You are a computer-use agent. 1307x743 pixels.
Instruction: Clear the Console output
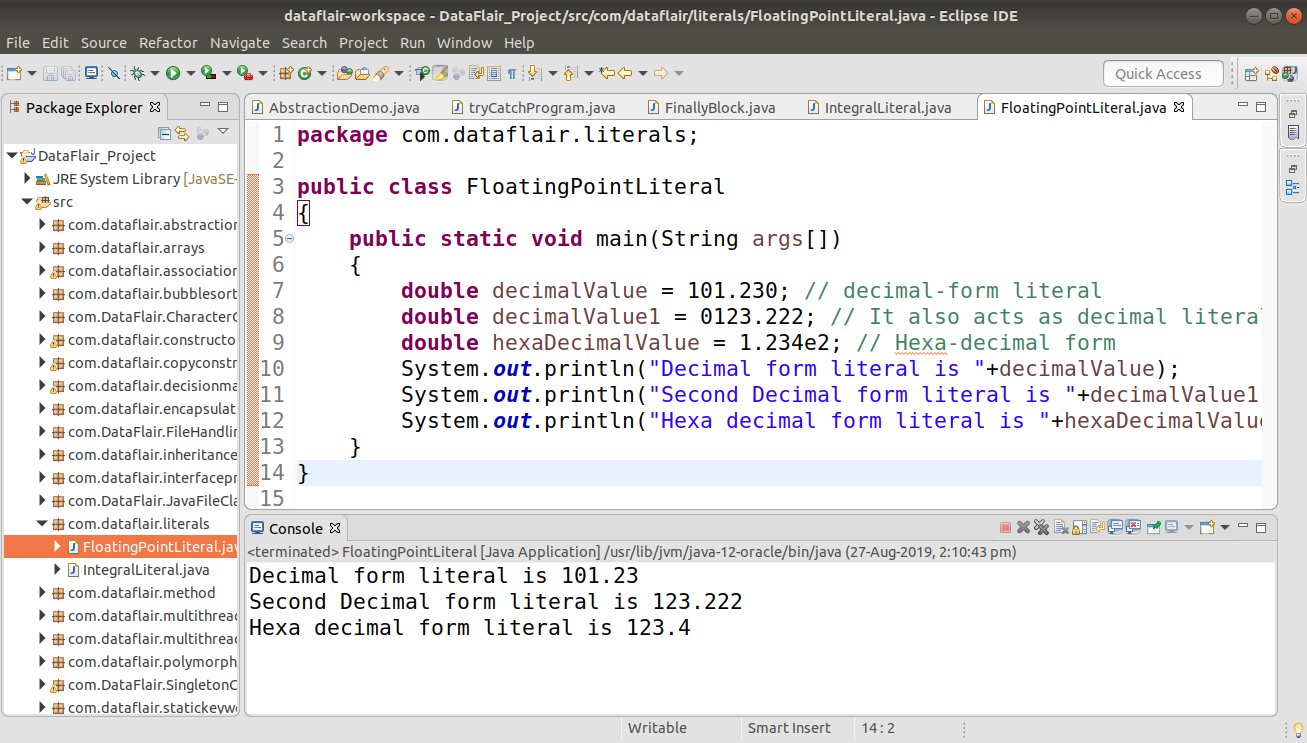click(x=1061, y=527)
